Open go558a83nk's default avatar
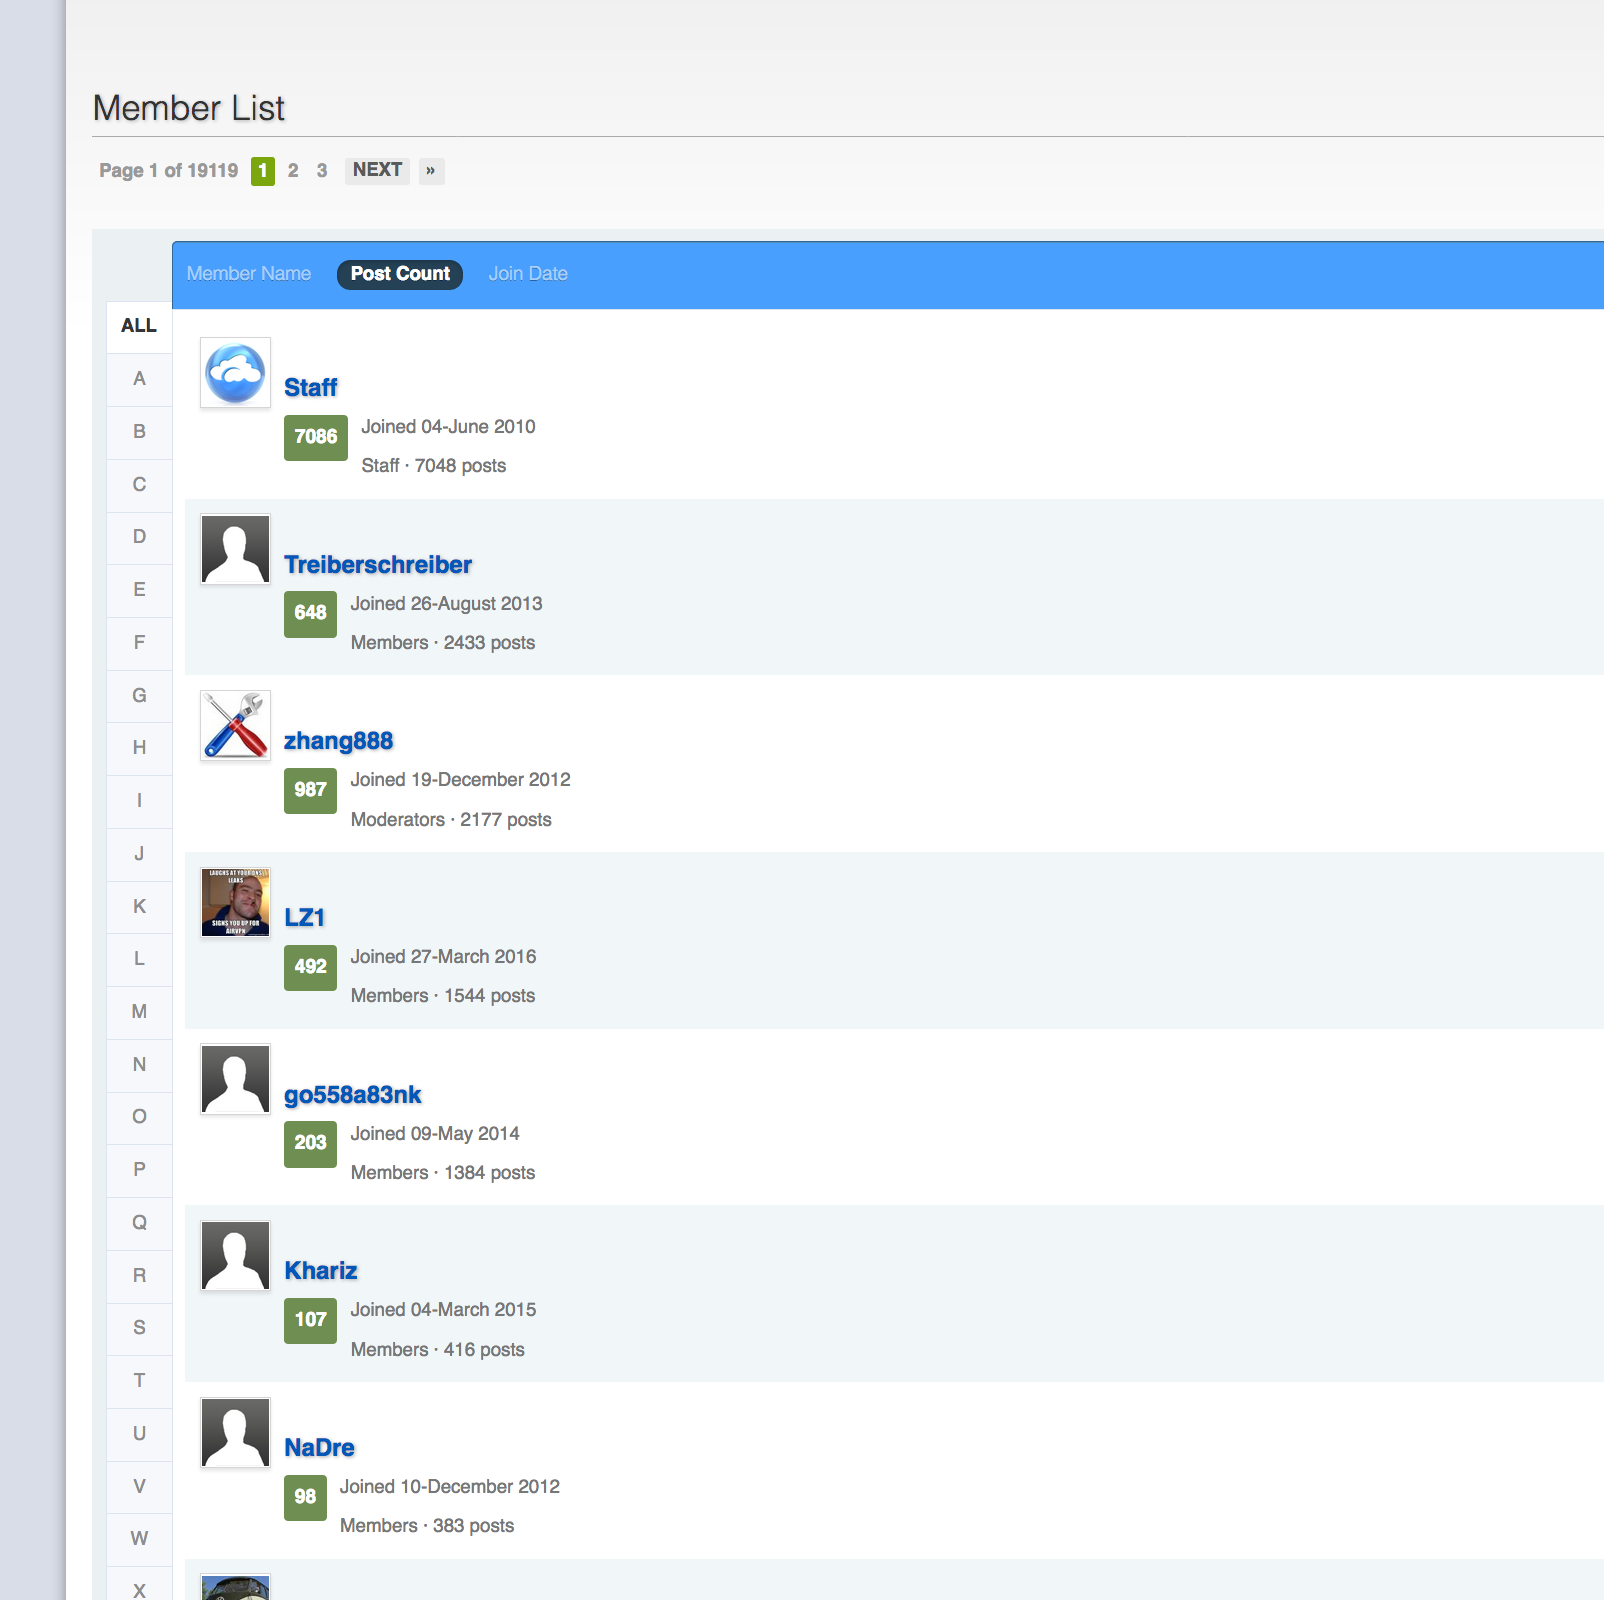Image resolution: width=1604 pixels, height=1600 pixels. pyautogui.click(x=235, y=1079)
